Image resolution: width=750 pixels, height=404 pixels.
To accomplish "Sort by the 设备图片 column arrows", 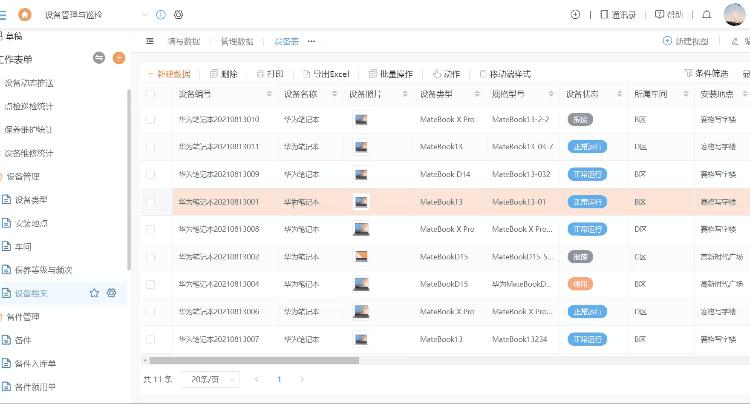I will pos(405,94).
